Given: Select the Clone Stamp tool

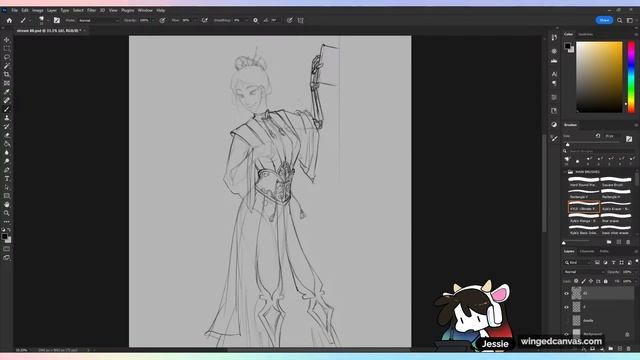Looking at the screenshot, I should tap(7, 118).
